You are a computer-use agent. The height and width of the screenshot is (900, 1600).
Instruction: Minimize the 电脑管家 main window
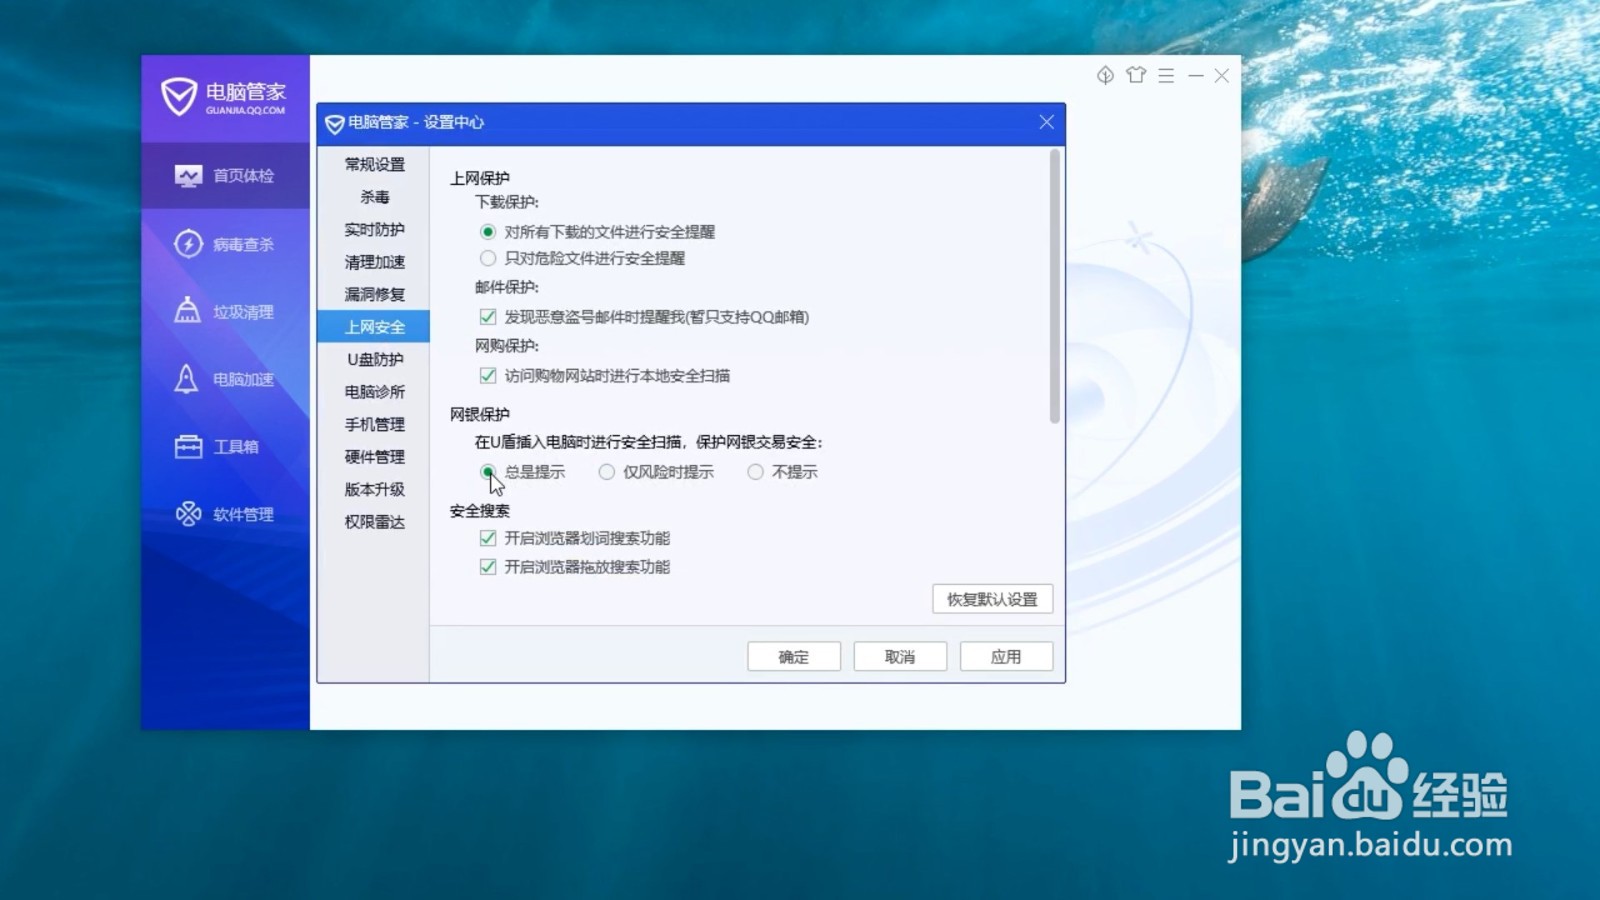1195,76
